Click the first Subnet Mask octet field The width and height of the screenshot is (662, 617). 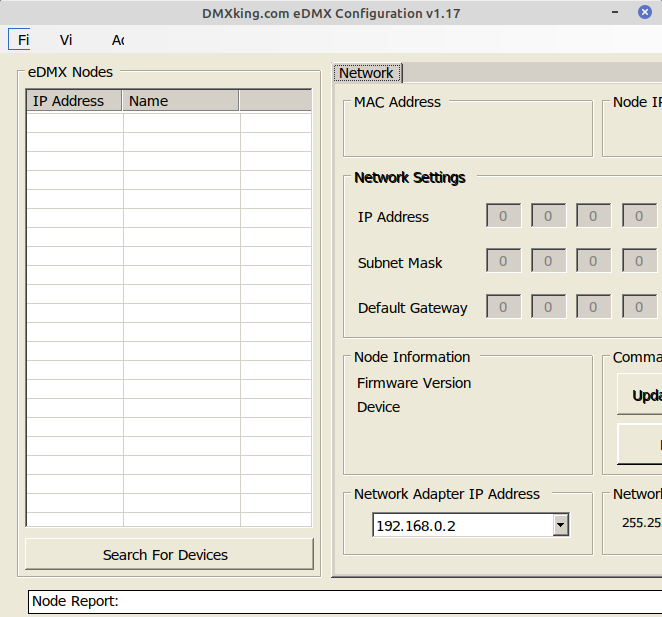[x=503, y=261]
